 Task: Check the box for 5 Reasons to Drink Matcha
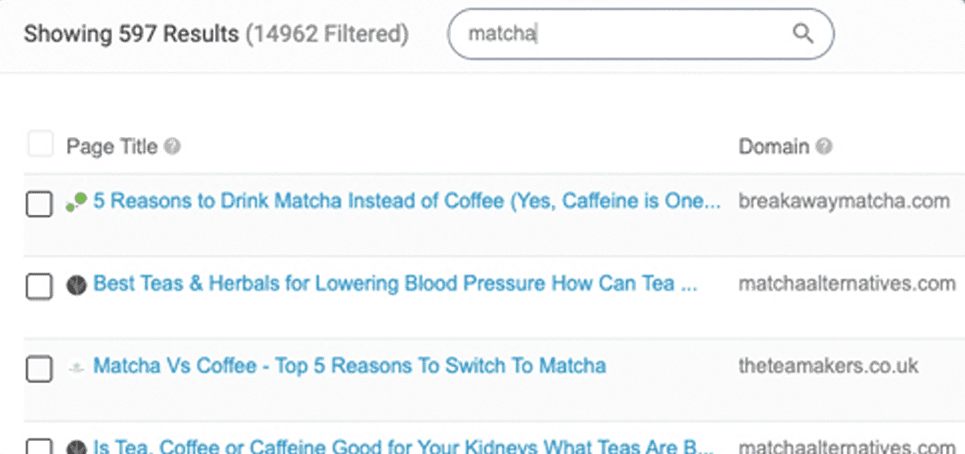click(39, 204)
